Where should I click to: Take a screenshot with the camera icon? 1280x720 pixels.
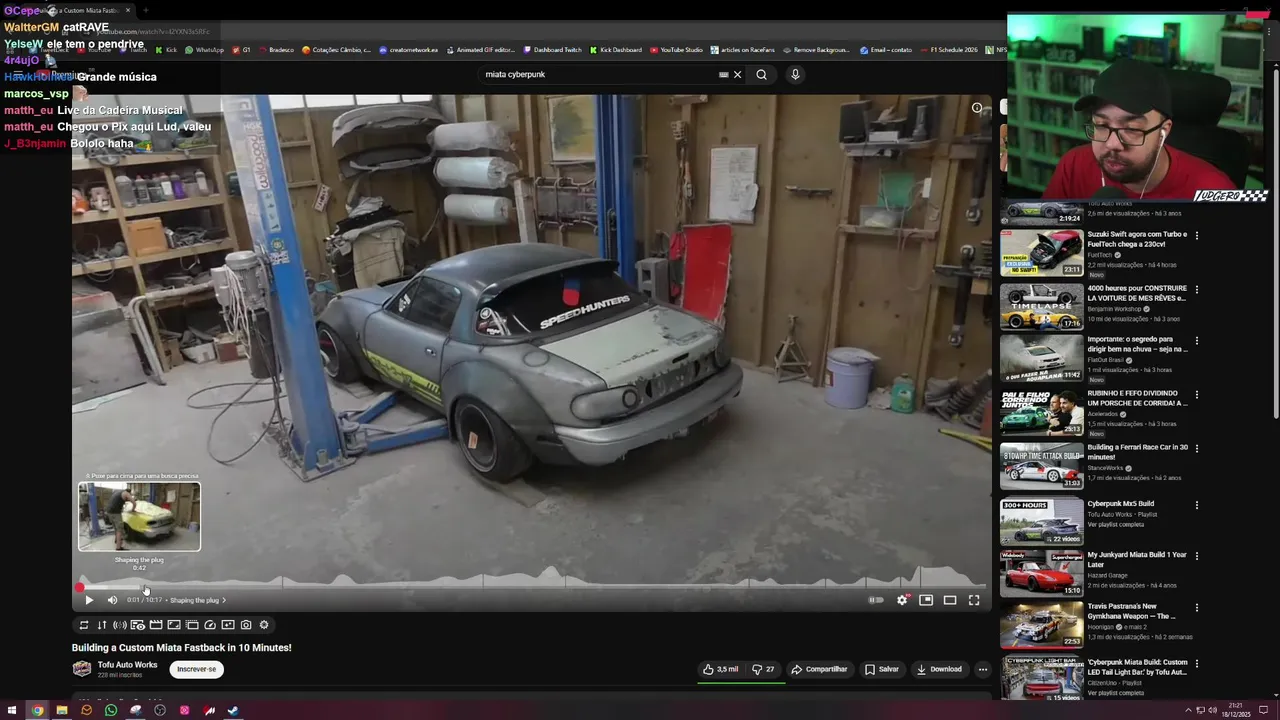[246, 625]
